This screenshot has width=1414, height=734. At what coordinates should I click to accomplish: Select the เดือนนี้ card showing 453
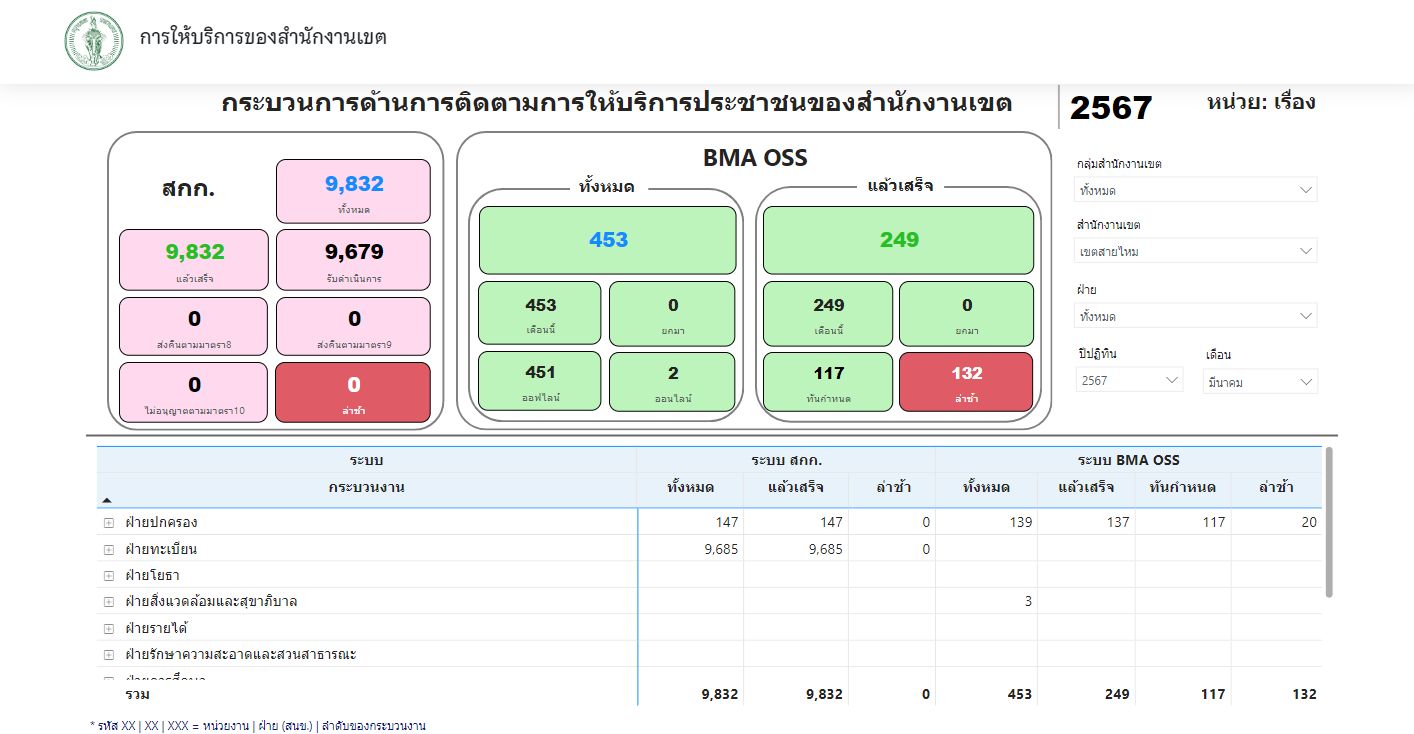click(540, 313)
